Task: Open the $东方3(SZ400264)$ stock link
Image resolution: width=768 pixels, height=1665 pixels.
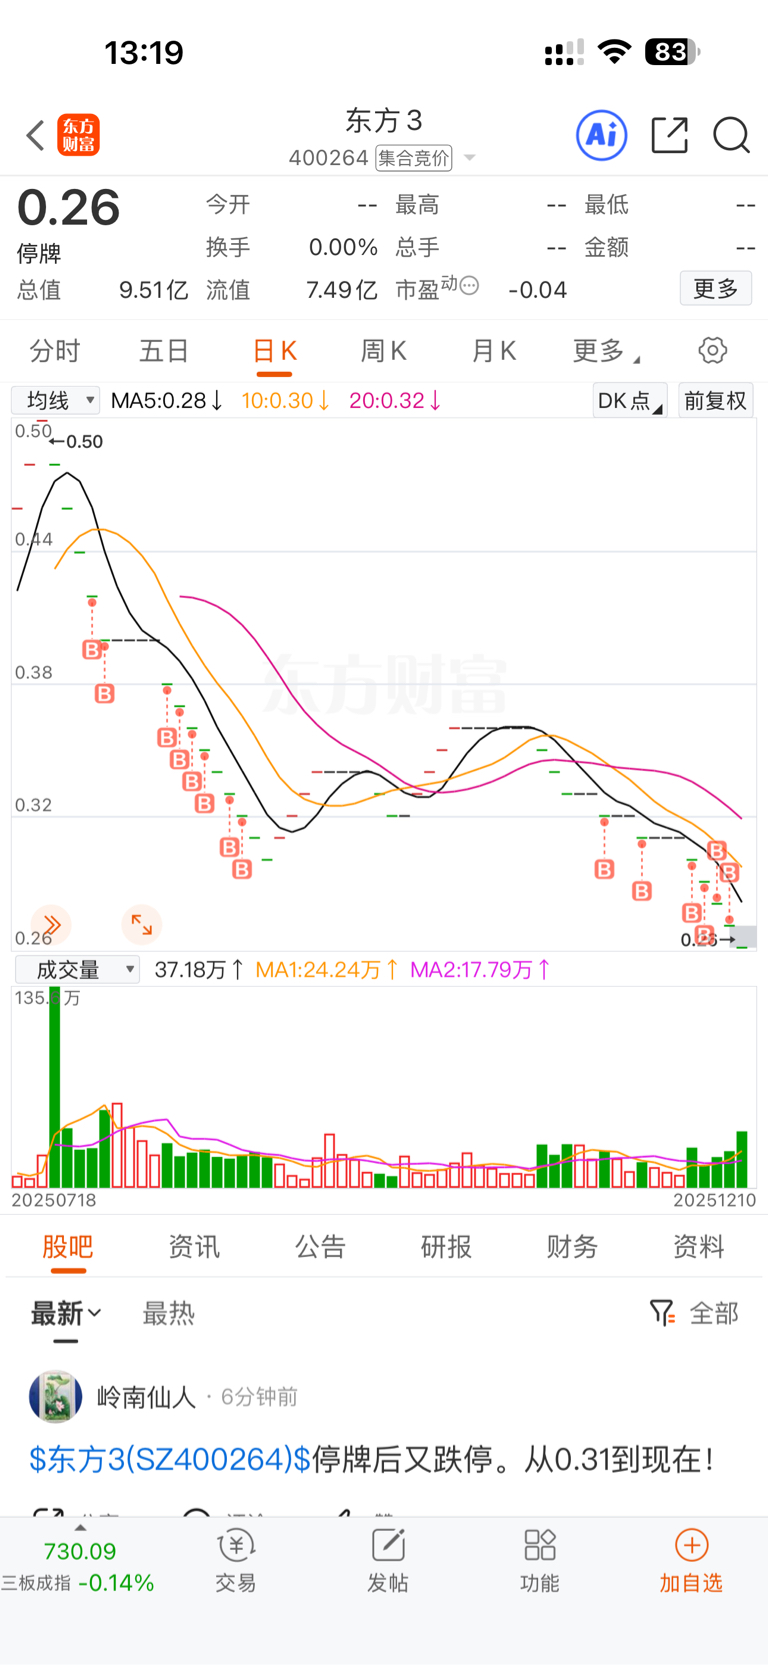Action: point(170,1459)
